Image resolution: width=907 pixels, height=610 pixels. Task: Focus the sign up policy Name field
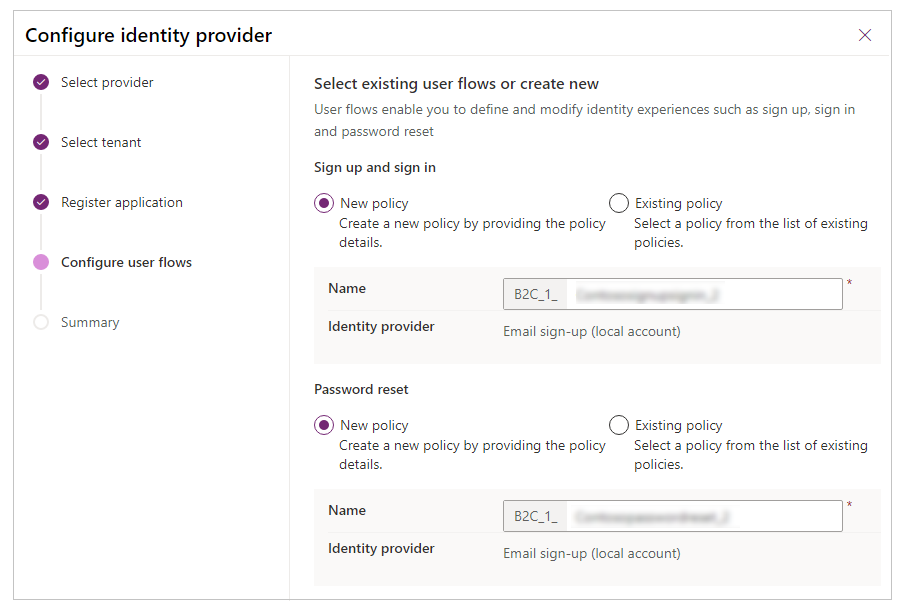coord(703,295)
